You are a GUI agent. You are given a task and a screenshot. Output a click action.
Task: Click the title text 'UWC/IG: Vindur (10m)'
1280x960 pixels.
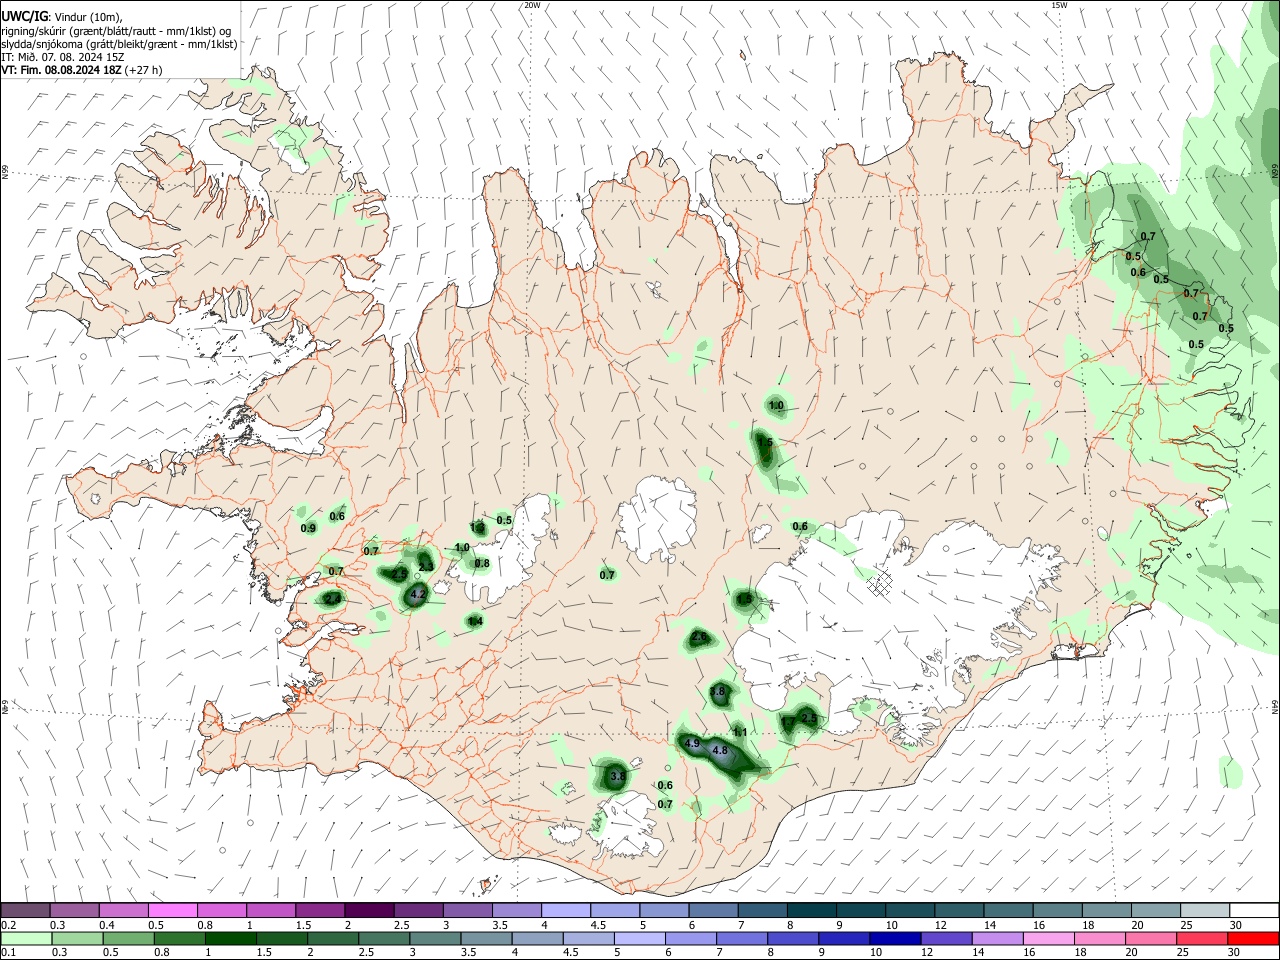[x=62, y=17]
